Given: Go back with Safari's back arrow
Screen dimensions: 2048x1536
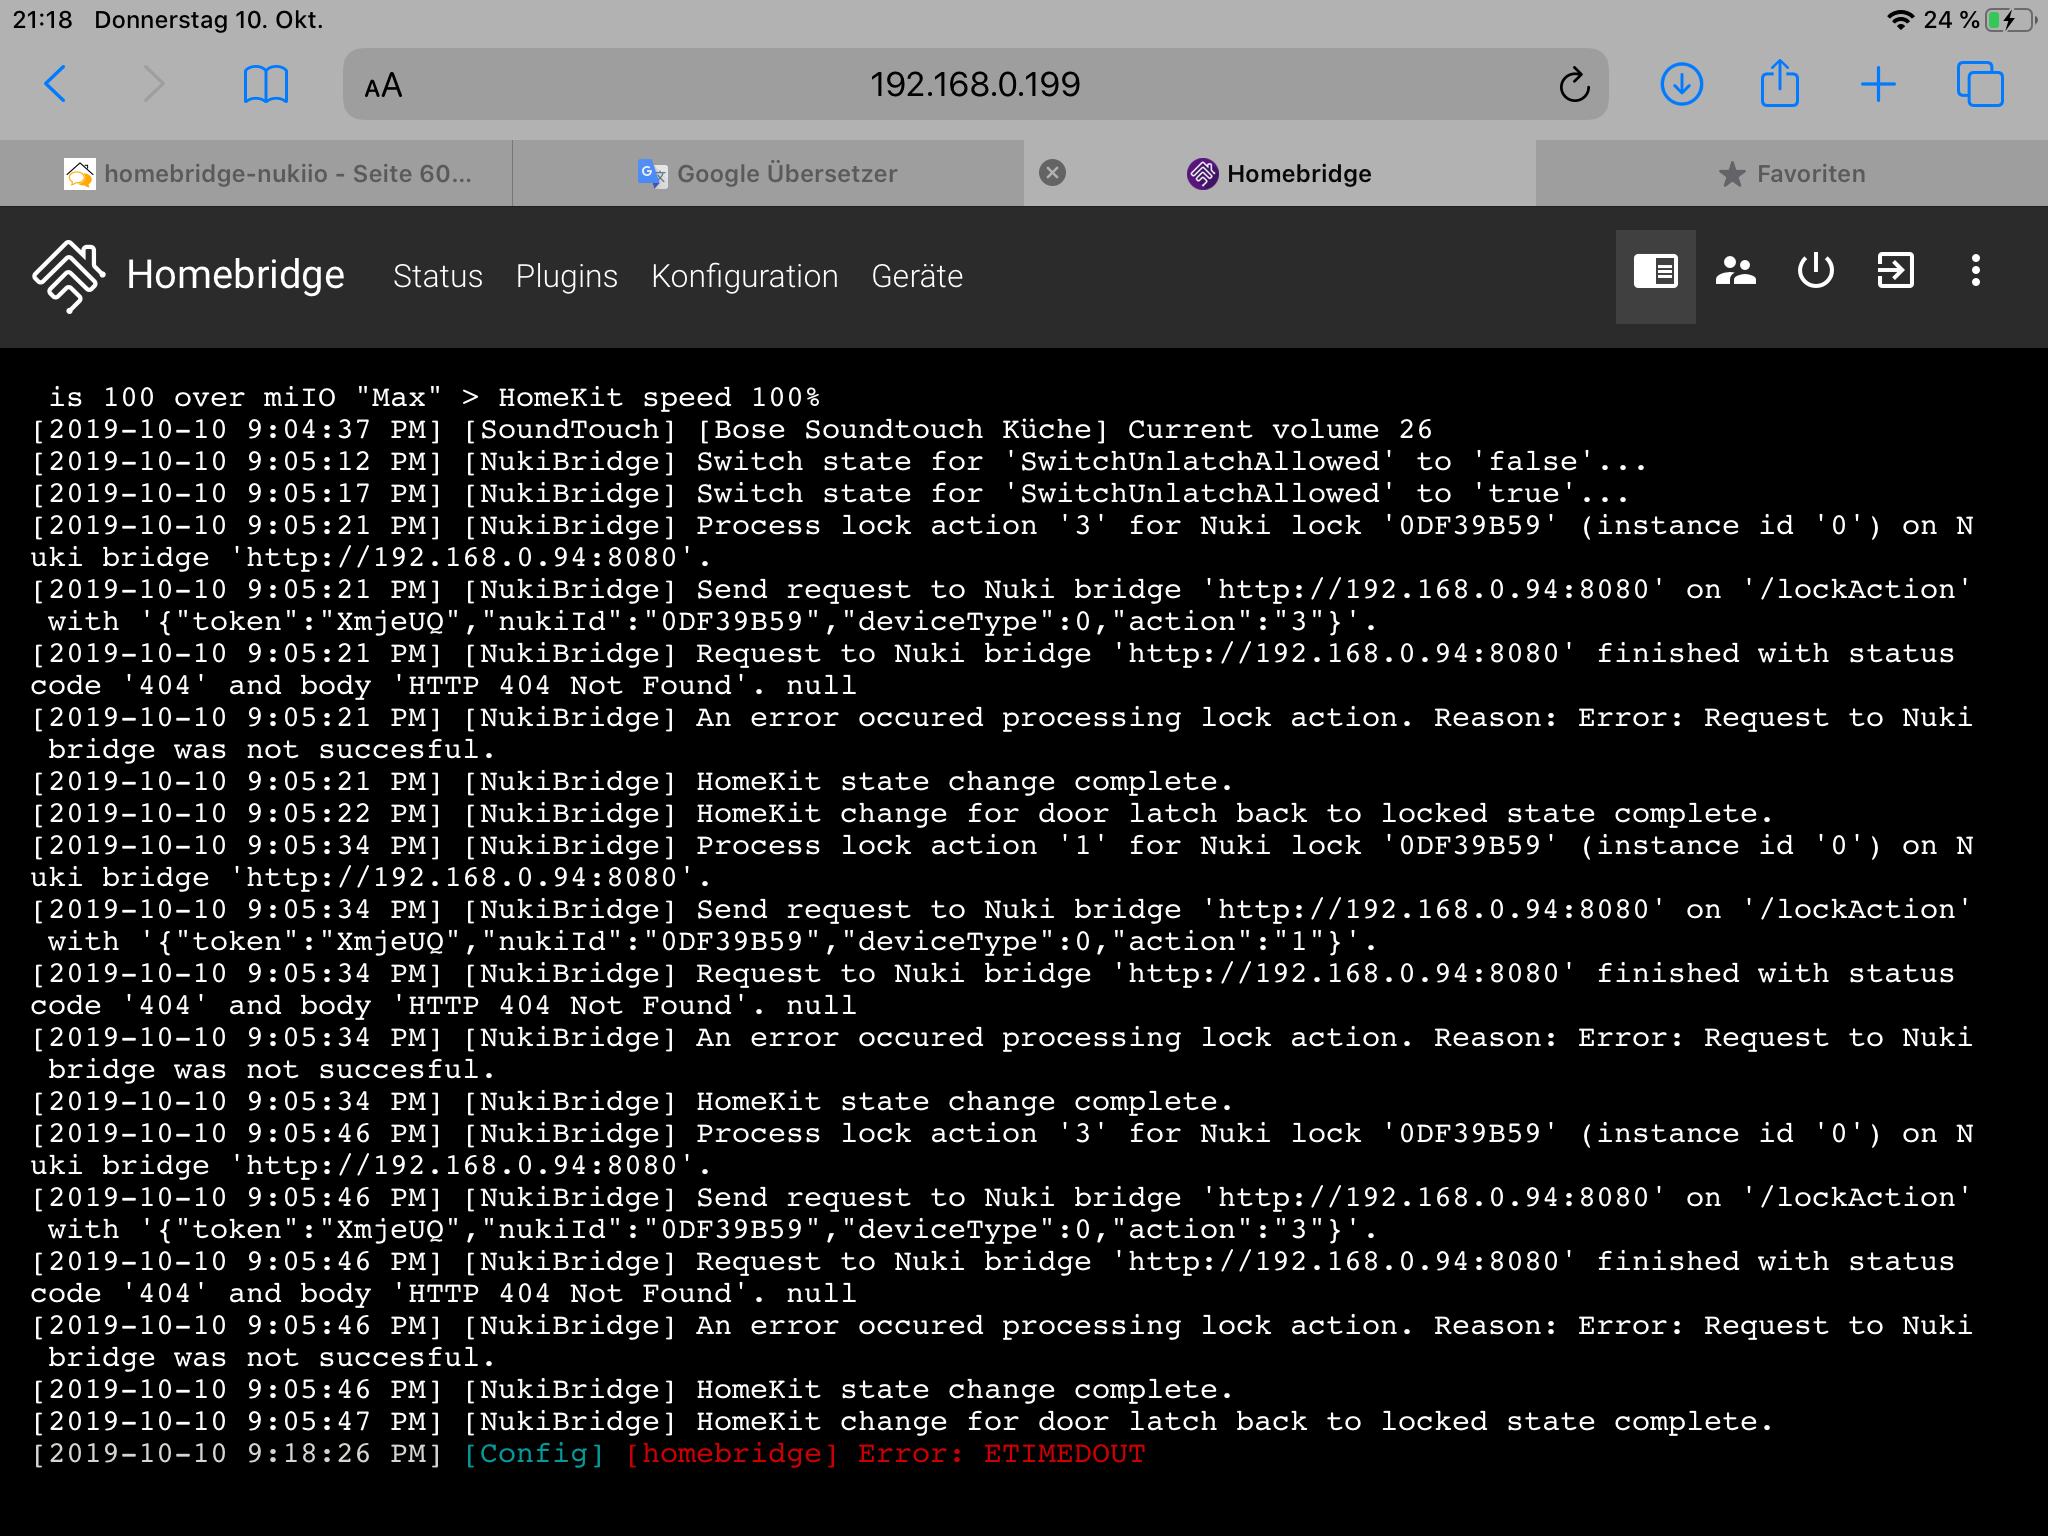Looking at the screenshot, I should (x=56, y=84).
